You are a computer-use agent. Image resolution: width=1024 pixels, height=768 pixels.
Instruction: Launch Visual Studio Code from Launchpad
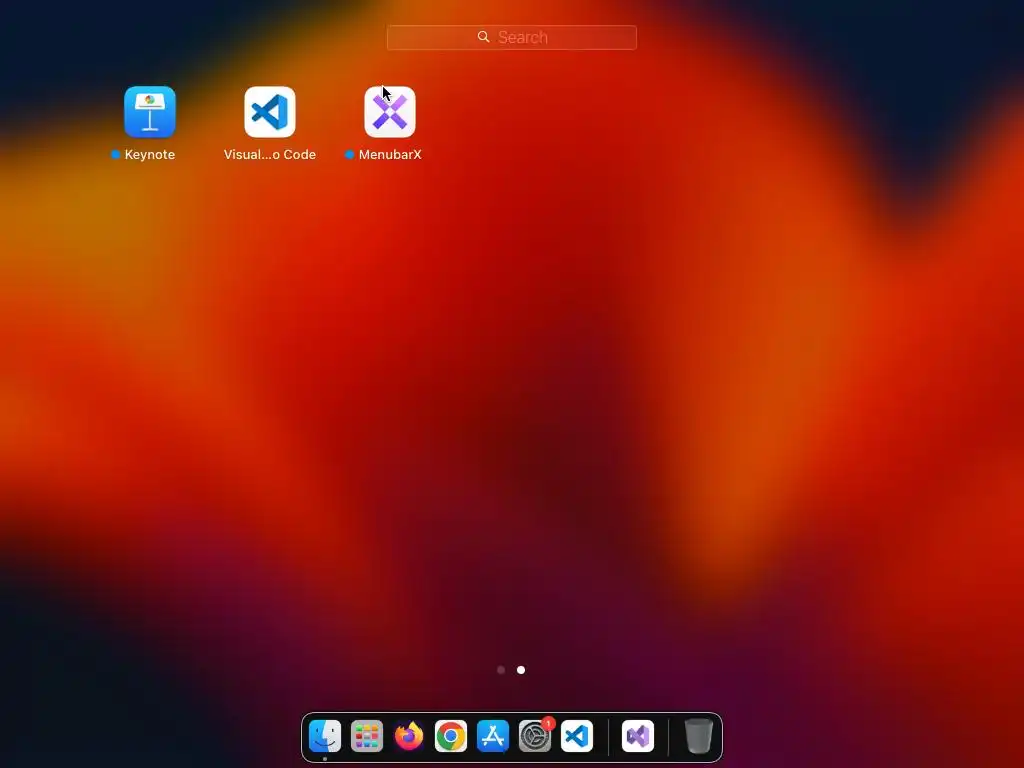pos(270,112)
